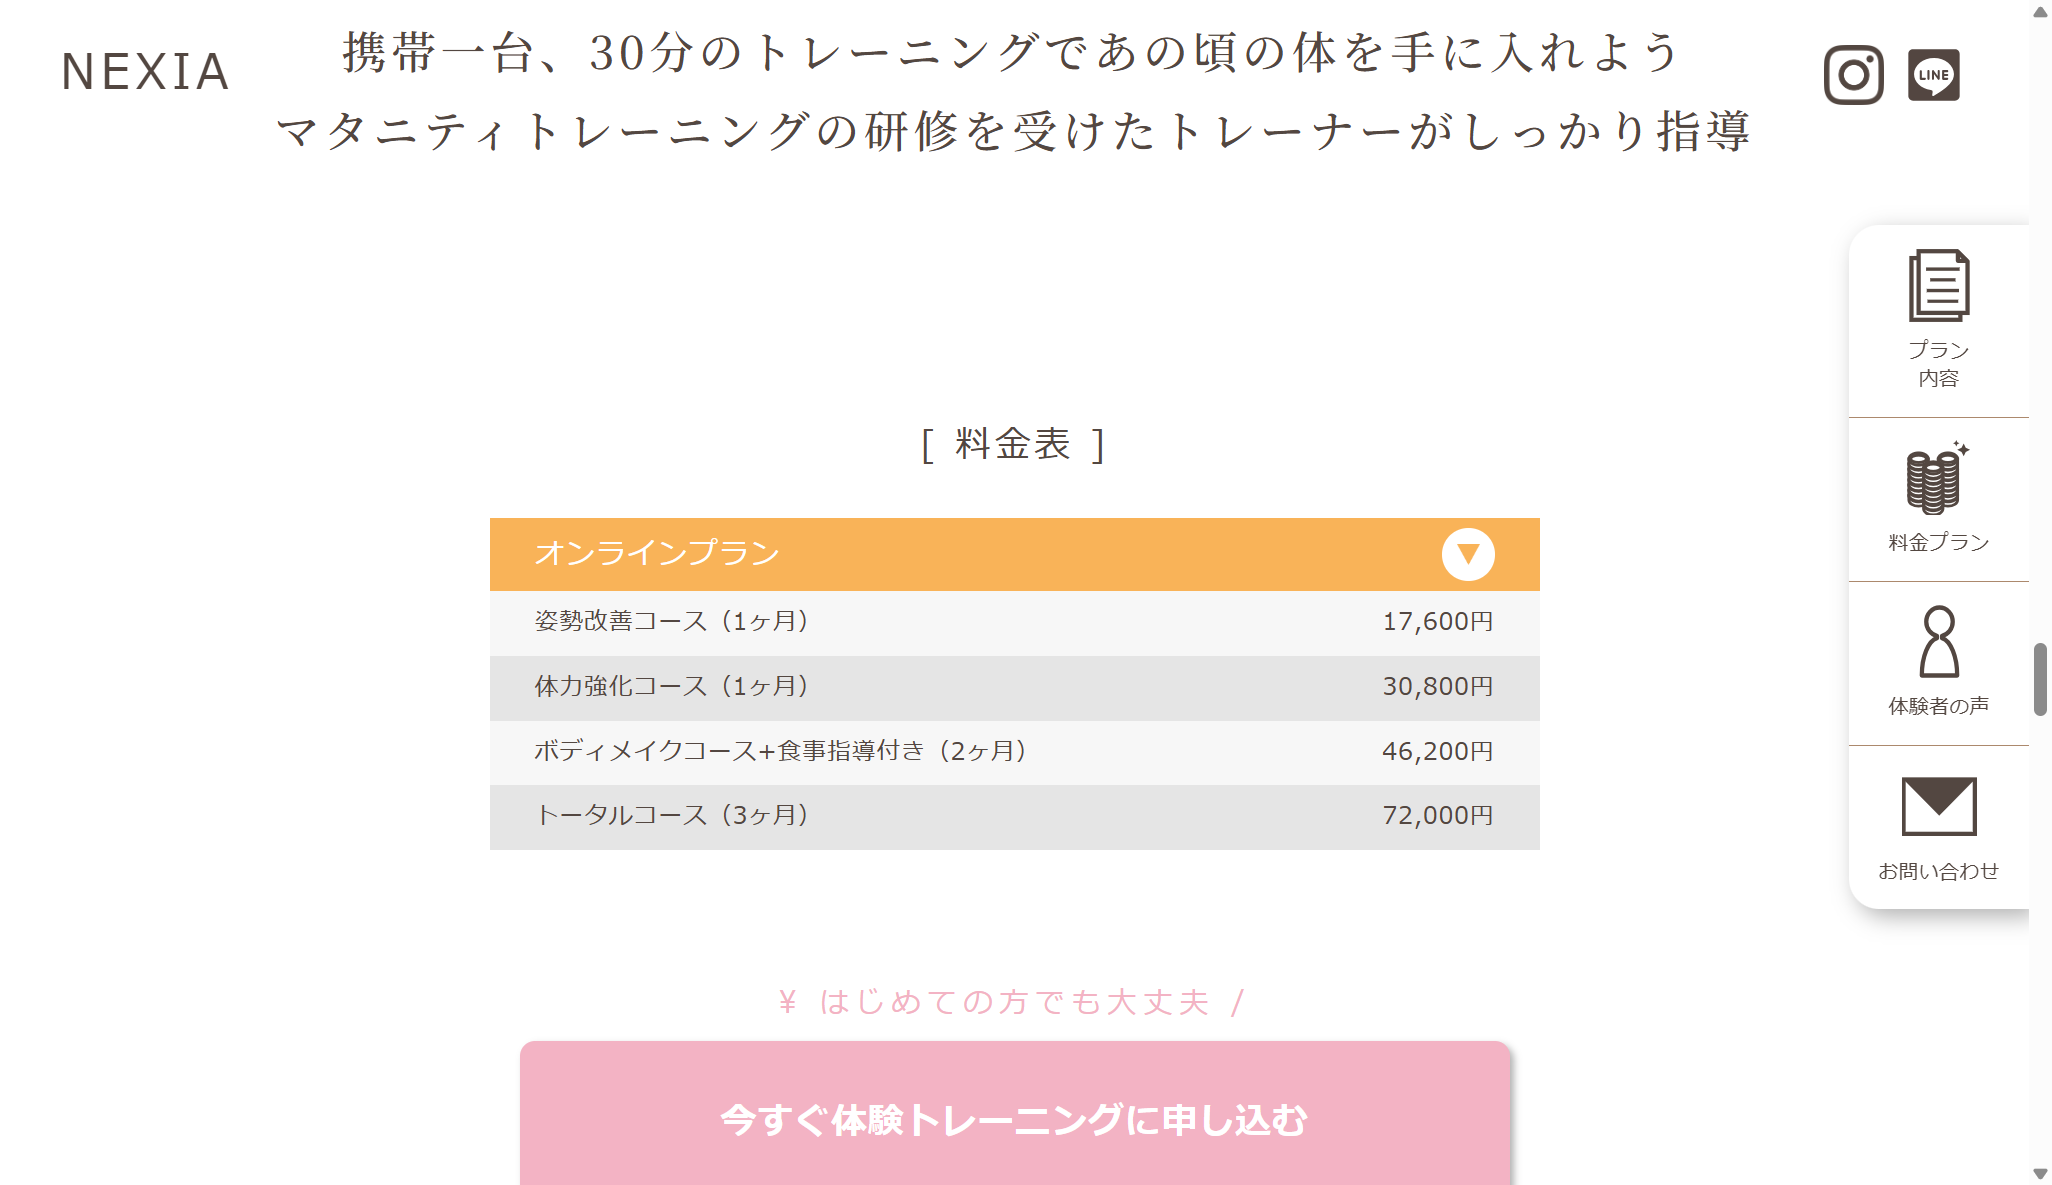The image size is (2052, 1185).
Task: Open the LINE chat icon
Action: tap(1933, 75)
